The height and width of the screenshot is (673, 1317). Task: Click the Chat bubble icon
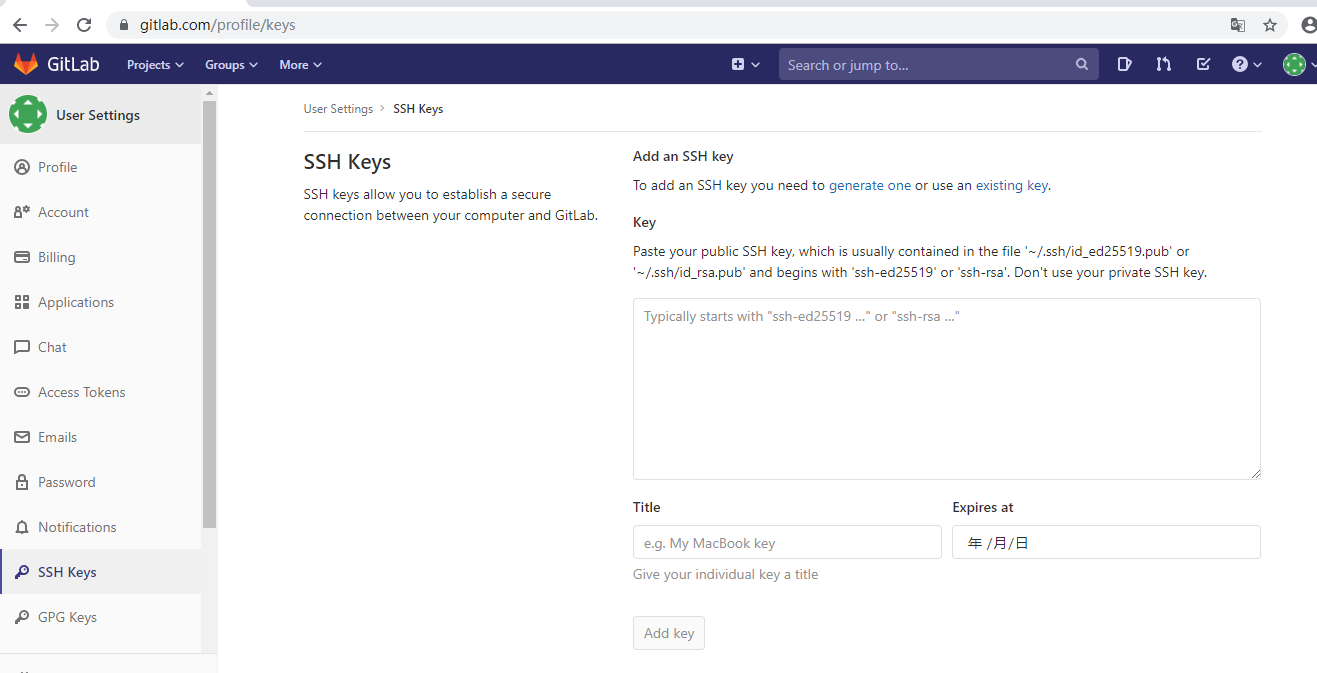coord(22,347)
